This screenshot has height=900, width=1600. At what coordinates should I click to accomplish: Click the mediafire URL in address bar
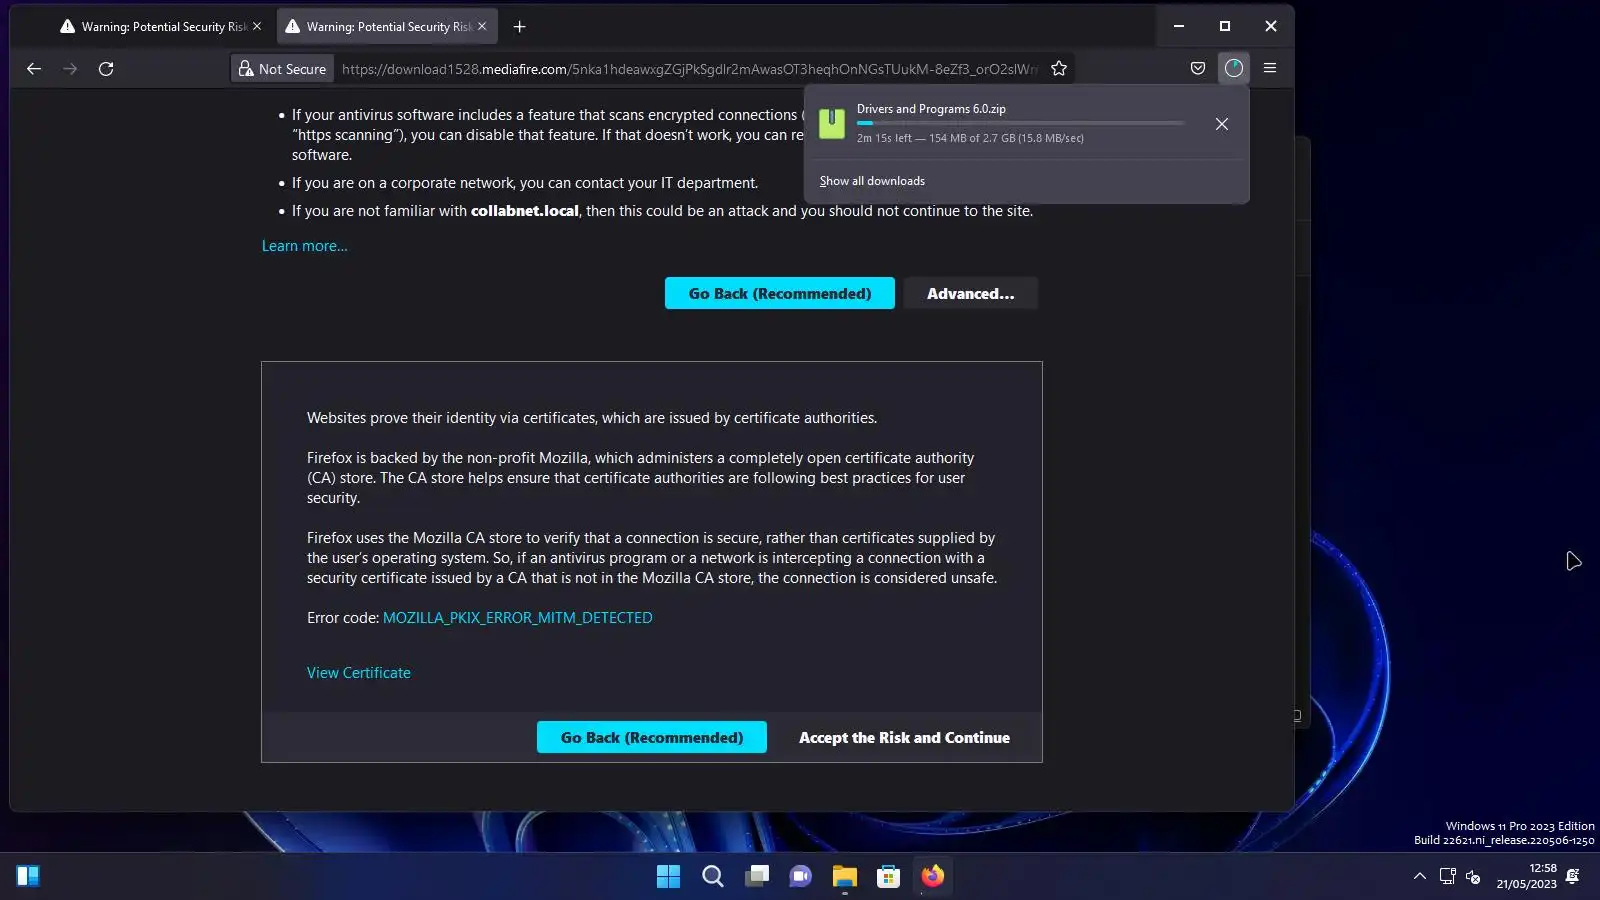tap(690, 69)
